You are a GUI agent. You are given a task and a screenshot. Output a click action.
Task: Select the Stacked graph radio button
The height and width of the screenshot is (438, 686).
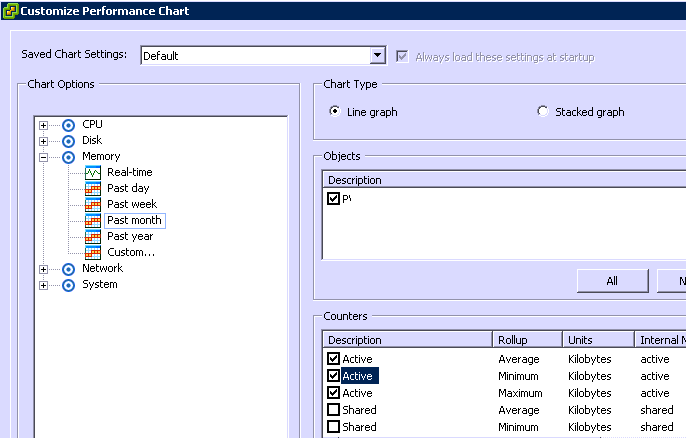pyautogui.click(x=543, y=112)
